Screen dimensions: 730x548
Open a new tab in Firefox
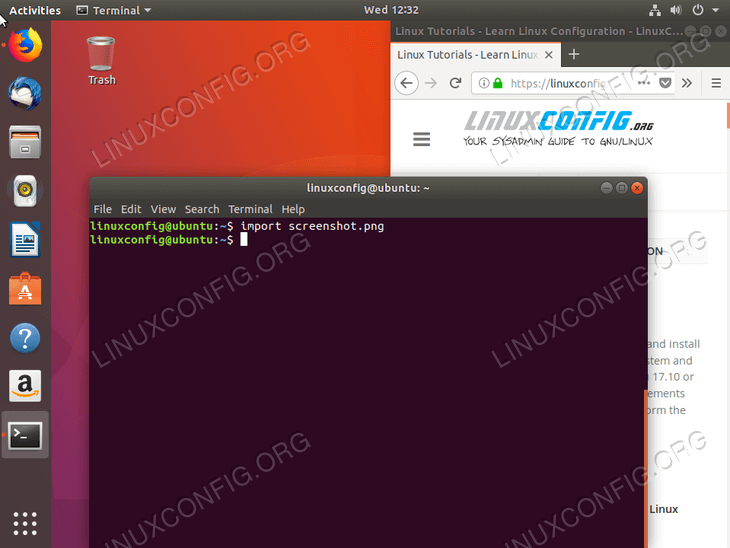tap(574, 54)
